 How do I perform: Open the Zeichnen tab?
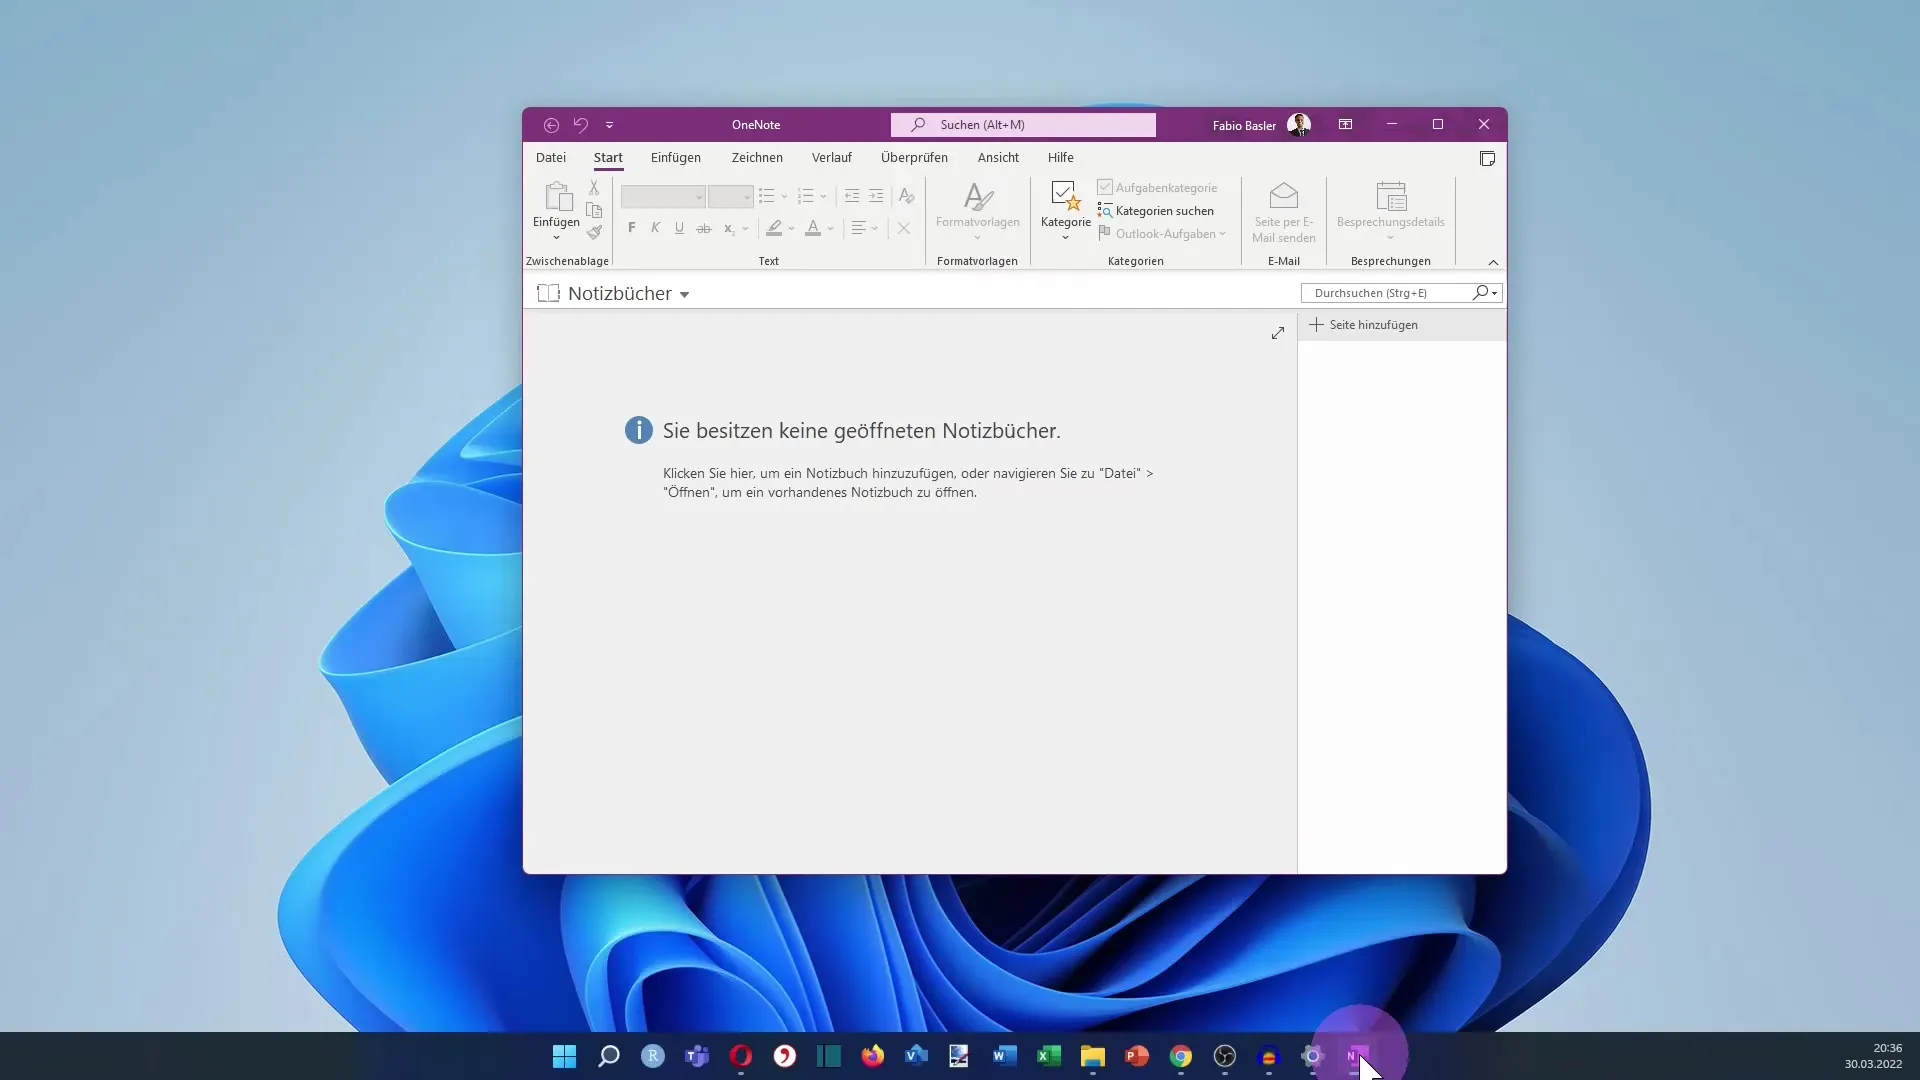coord(757,158)
